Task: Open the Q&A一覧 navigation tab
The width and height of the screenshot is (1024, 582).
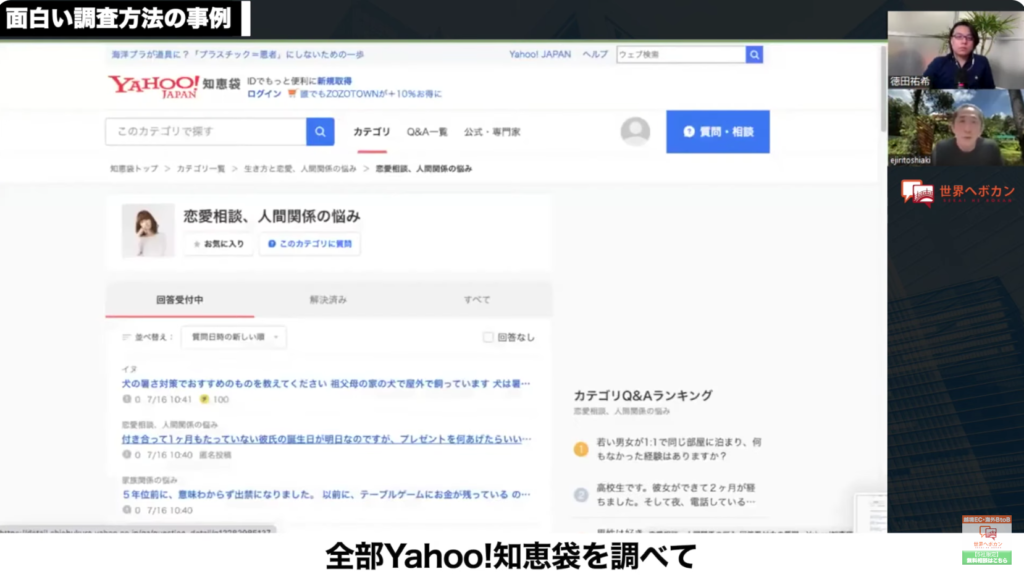Action: [x=427, y=132]
